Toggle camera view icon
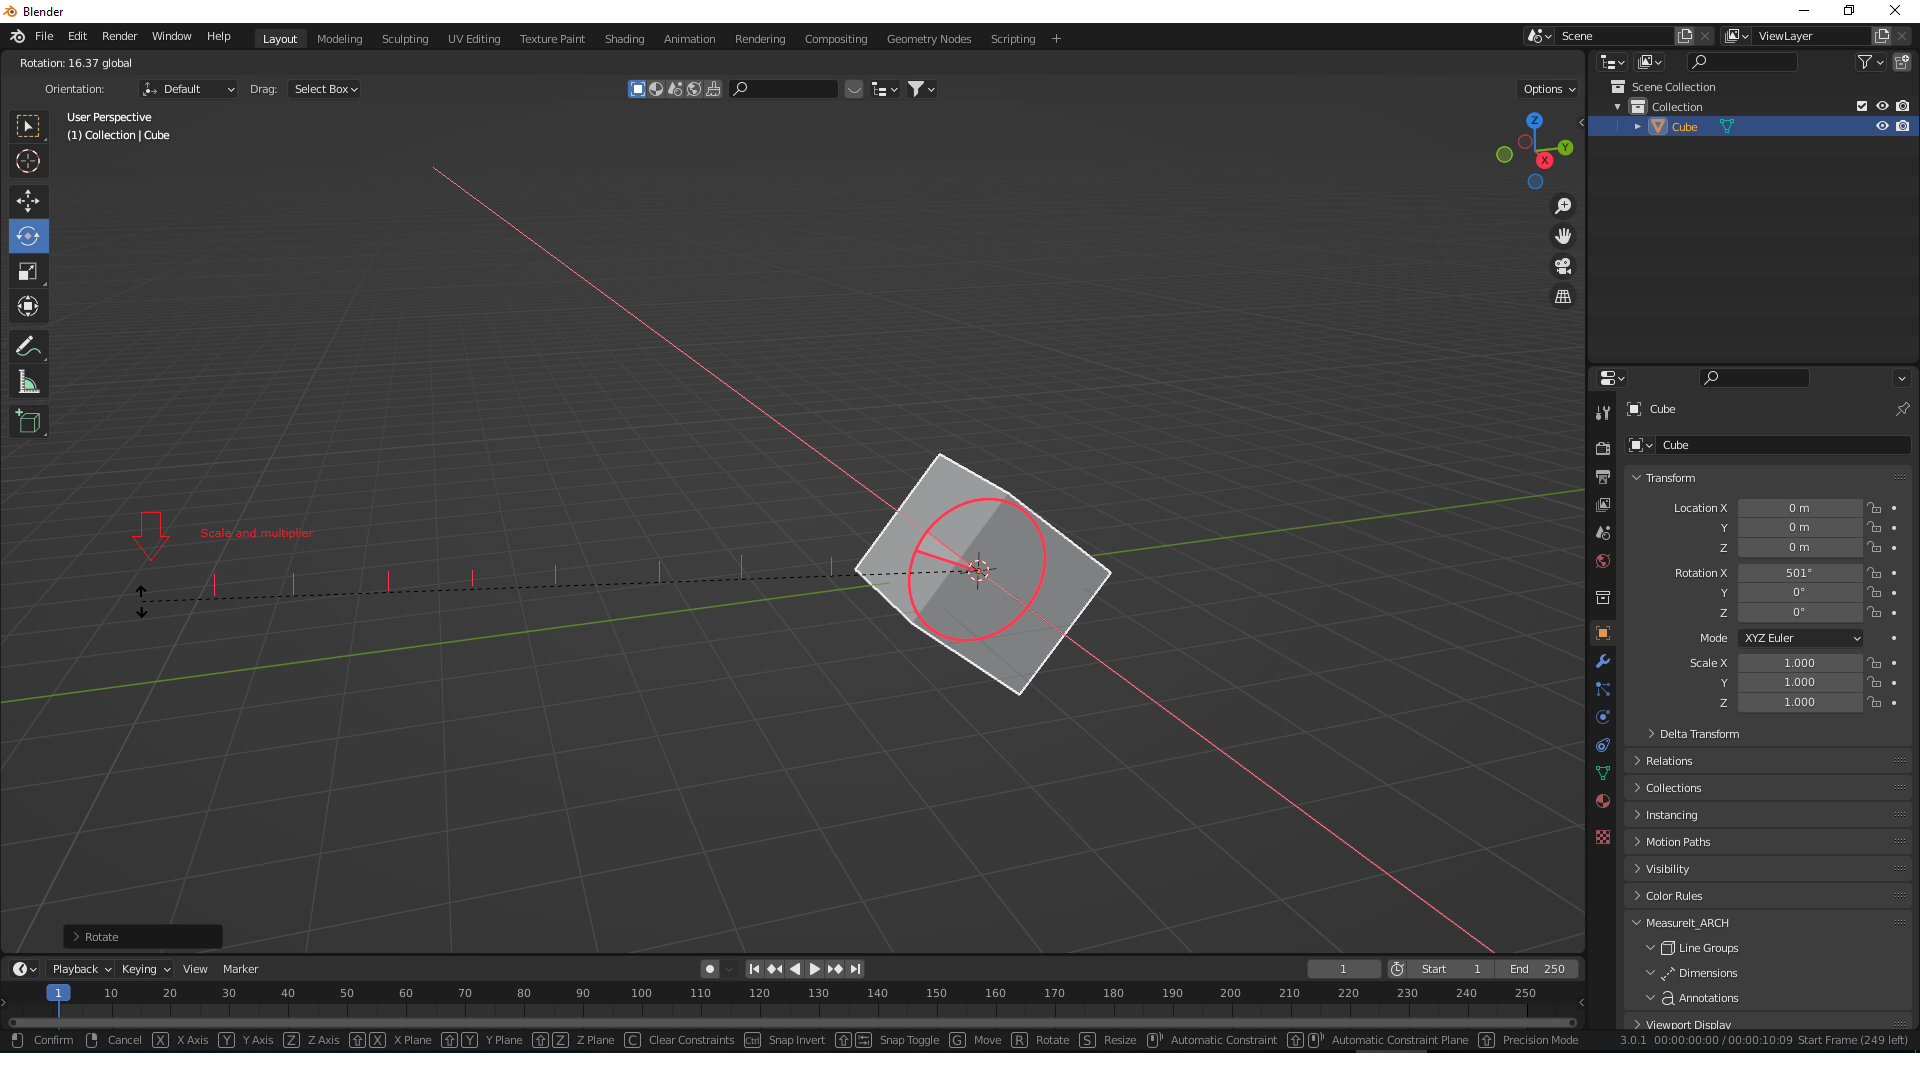 (1563, 266)
